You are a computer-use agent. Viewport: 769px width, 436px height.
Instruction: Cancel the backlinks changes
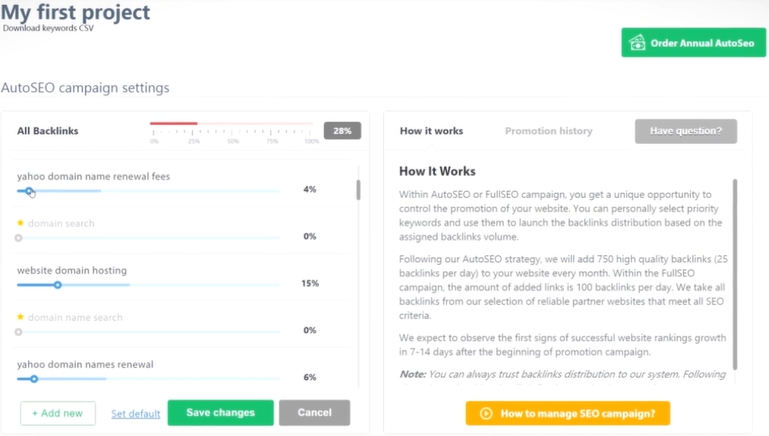[x=314, y=412]
